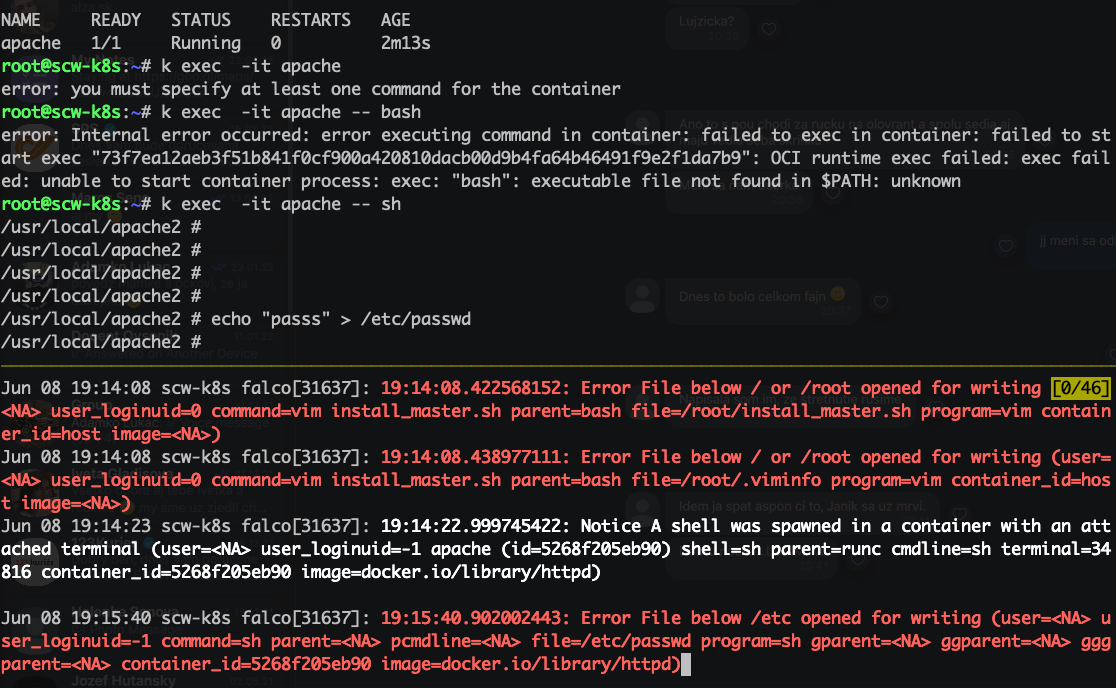Click the heart icon beside the "Lujzicka?" message
This screenshot has height=688, width=1116.
click(768, 30)
